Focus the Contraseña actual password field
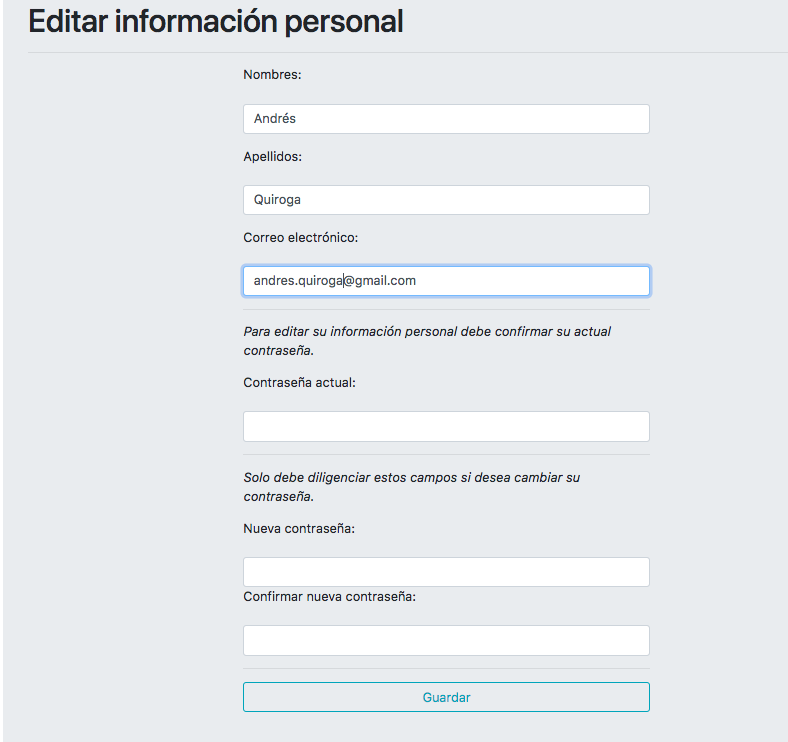This screenshot has width=788, height=742. (x=446, y=426)
